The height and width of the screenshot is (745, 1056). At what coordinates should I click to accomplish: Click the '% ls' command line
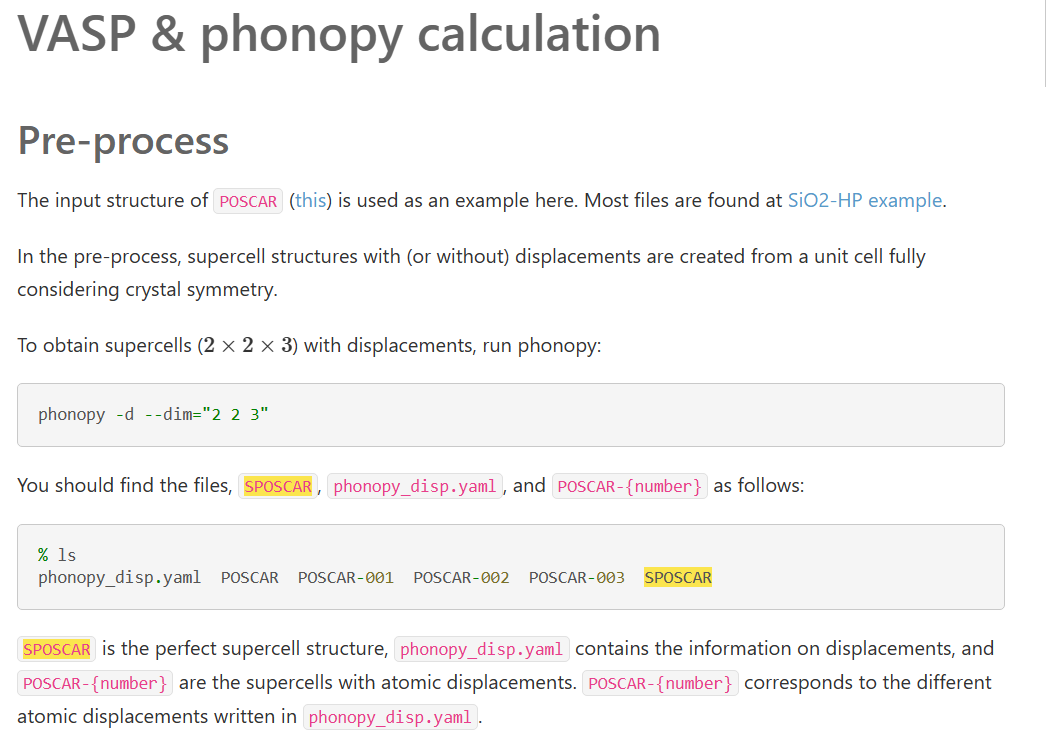[x=57, y=554]
